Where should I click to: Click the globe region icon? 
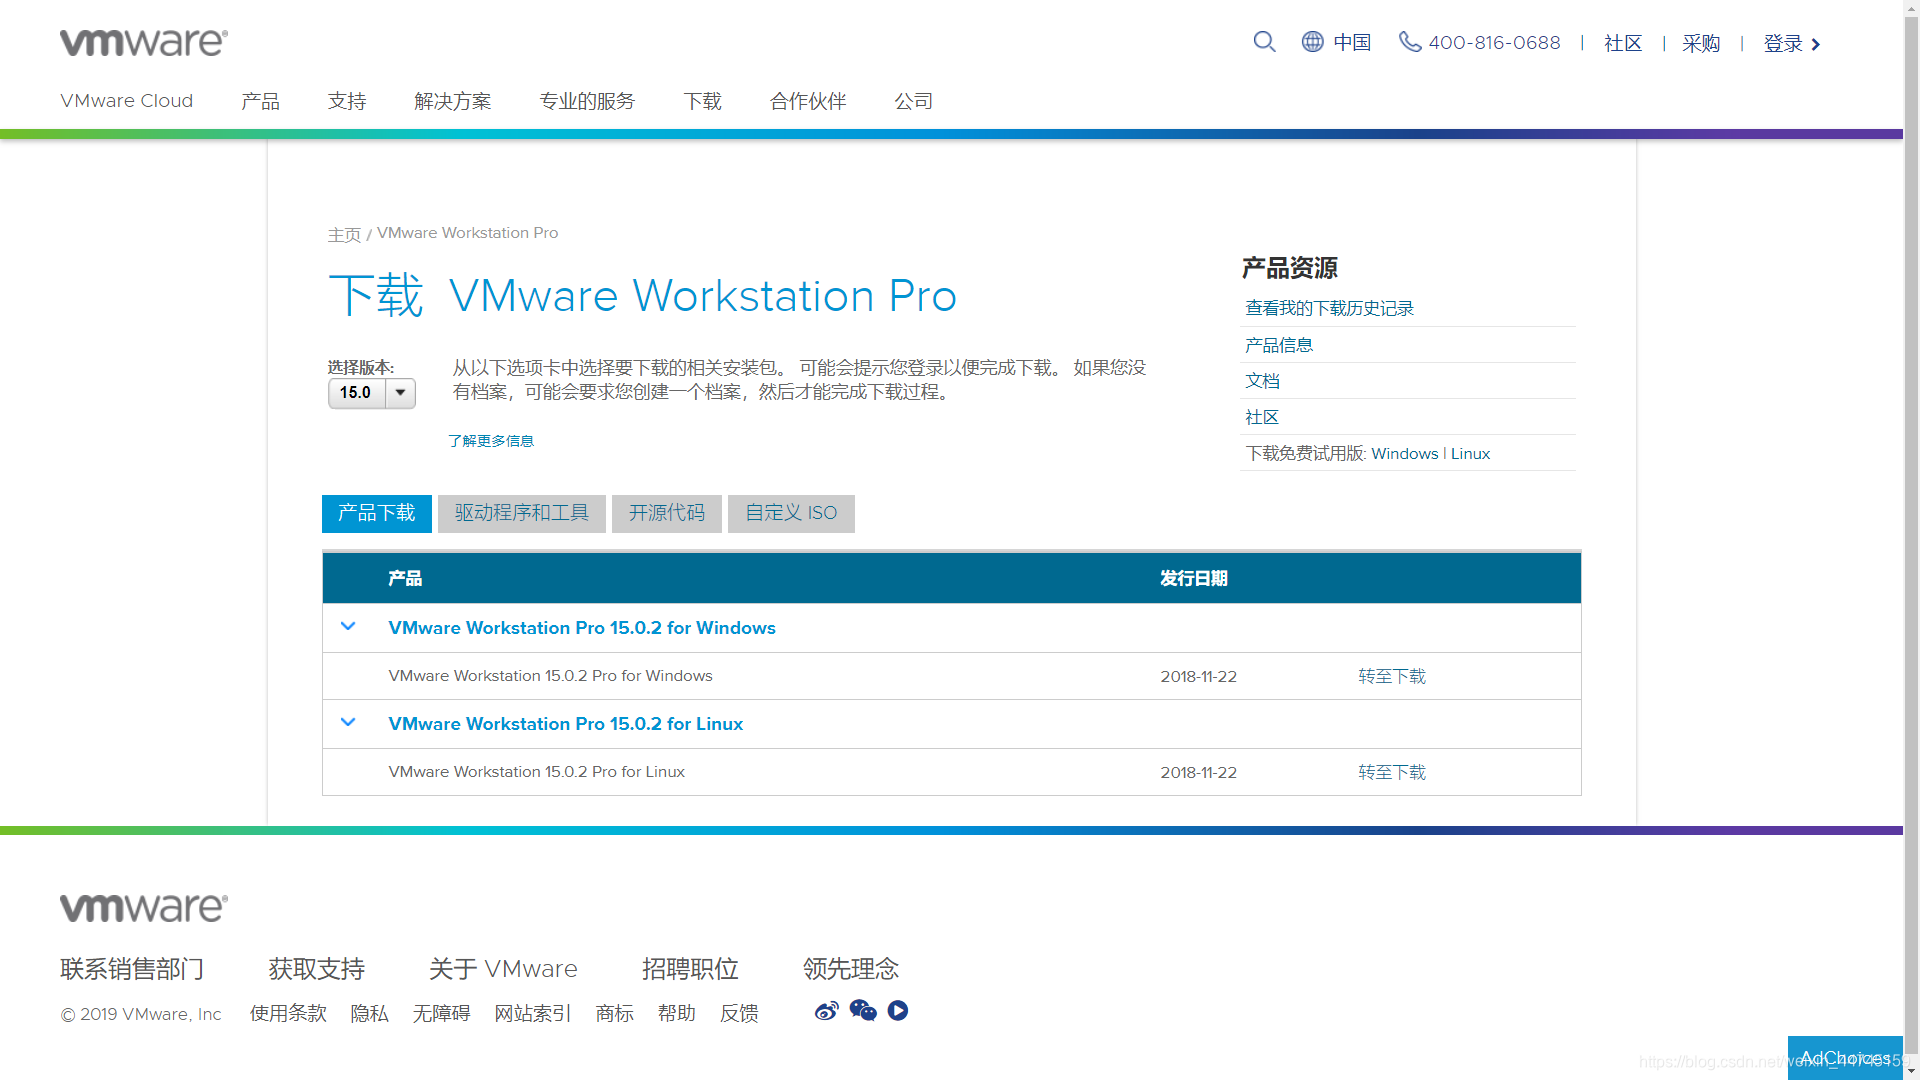click(1312, 42)
